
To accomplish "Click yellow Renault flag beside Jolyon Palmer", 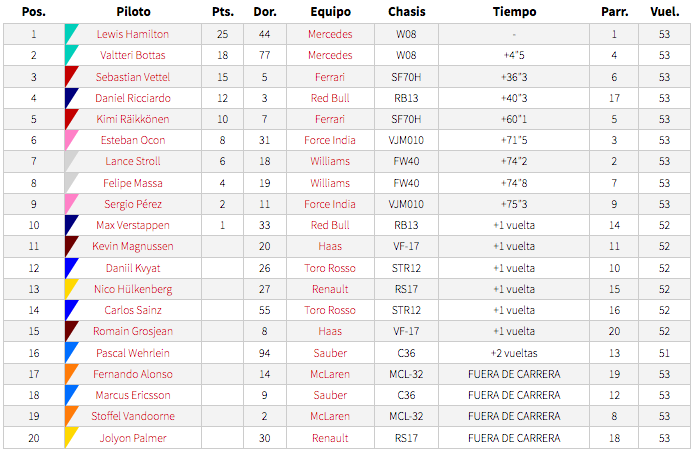I will coord(71,438).
